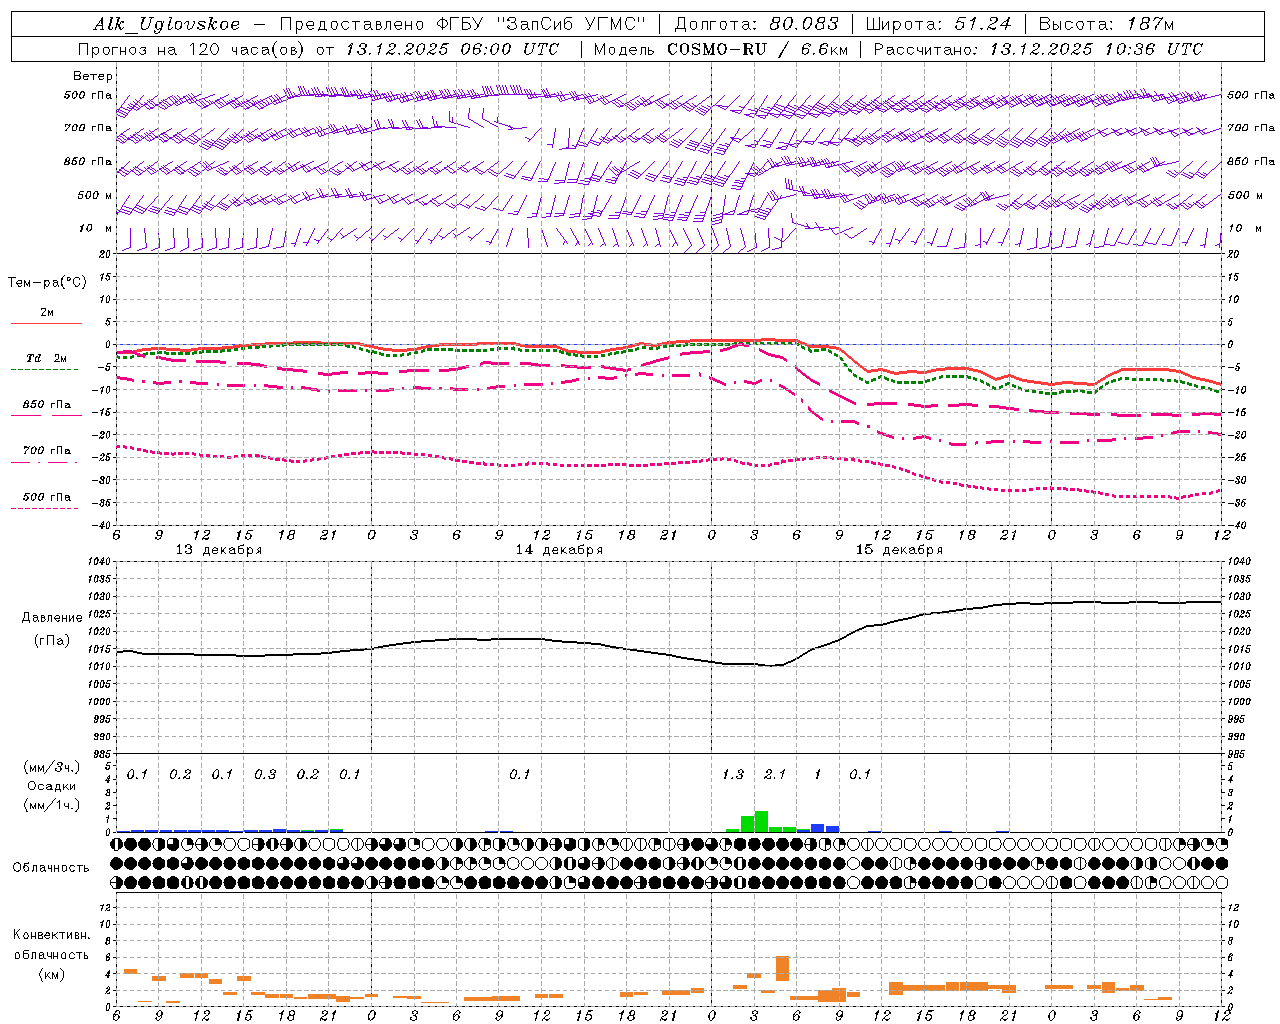Click the forecast start 13.12.2025 06:00 UTC
1280x1024 pixels.
(x=452, y=49)
